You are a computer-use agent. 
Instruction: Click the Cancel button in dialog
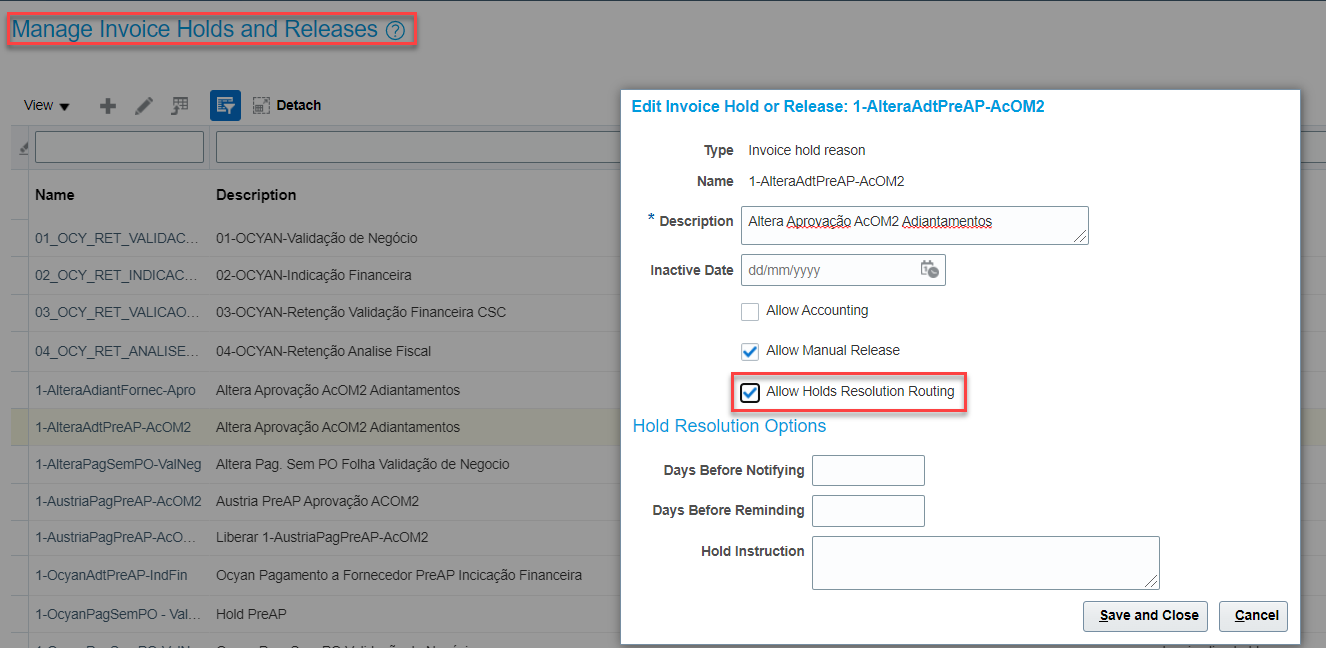coord(1253,616)
